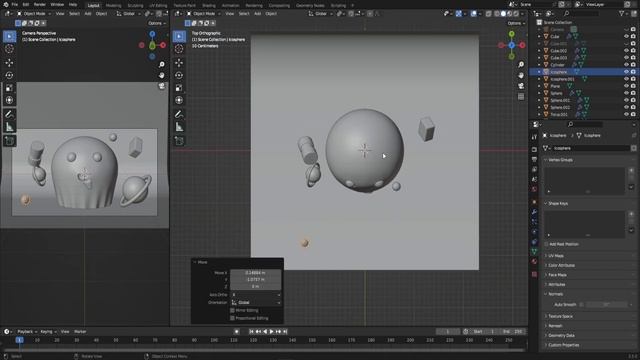
Task: Select the Measure tool in the top orthographic viewport
Action: pyautogui.click(x=179, y=127)
